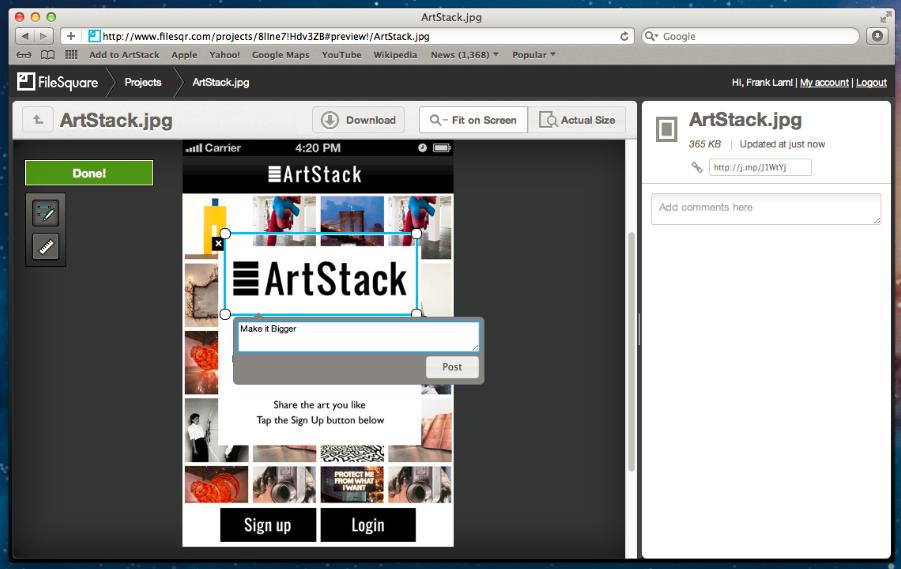Screen dimensions: 901x569
Task: Open the Yahoo! bookmark
Action: click(224, 55)
